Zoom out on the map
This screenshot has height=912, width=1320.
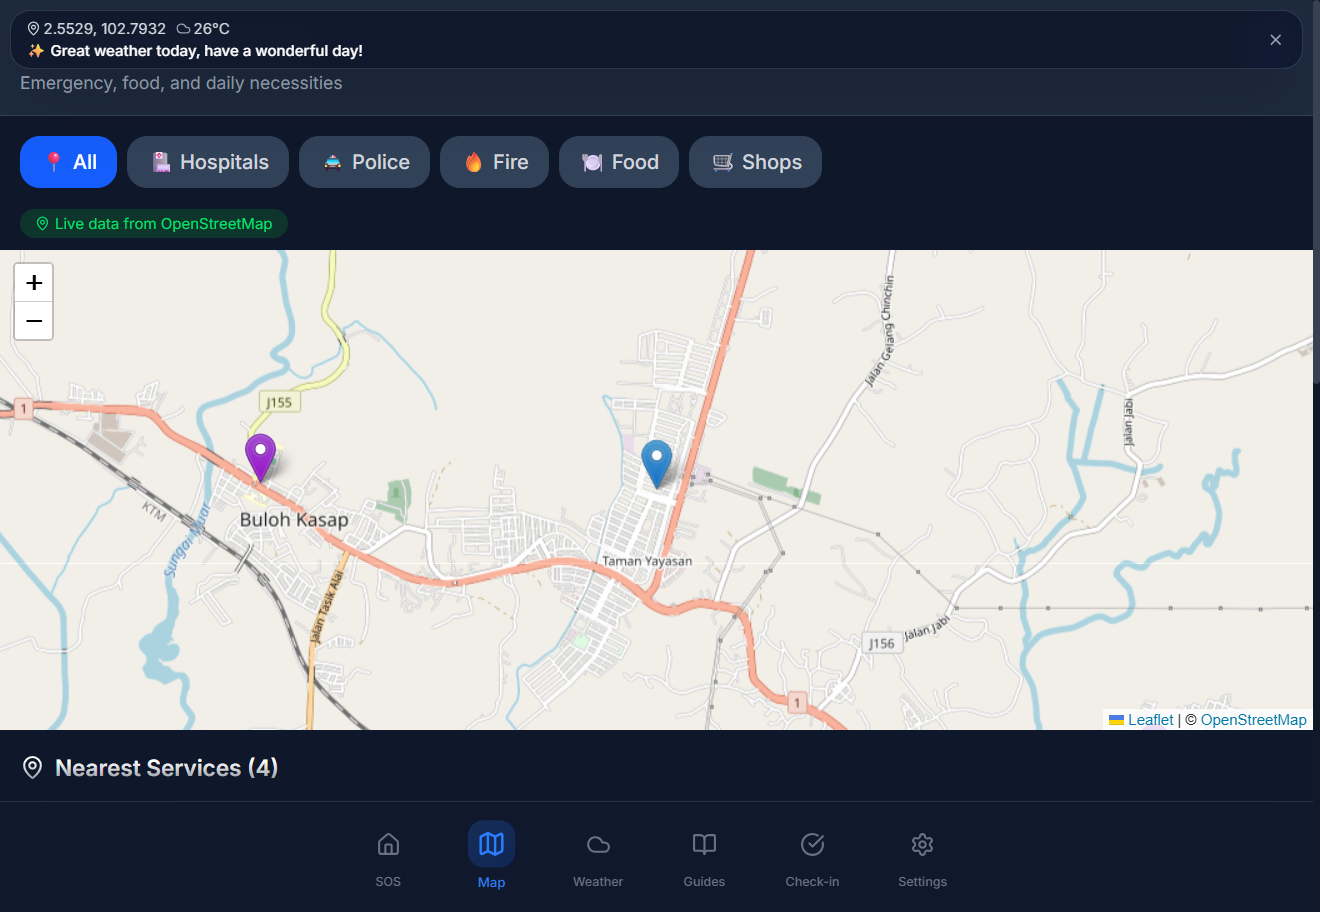click(34, 321)
